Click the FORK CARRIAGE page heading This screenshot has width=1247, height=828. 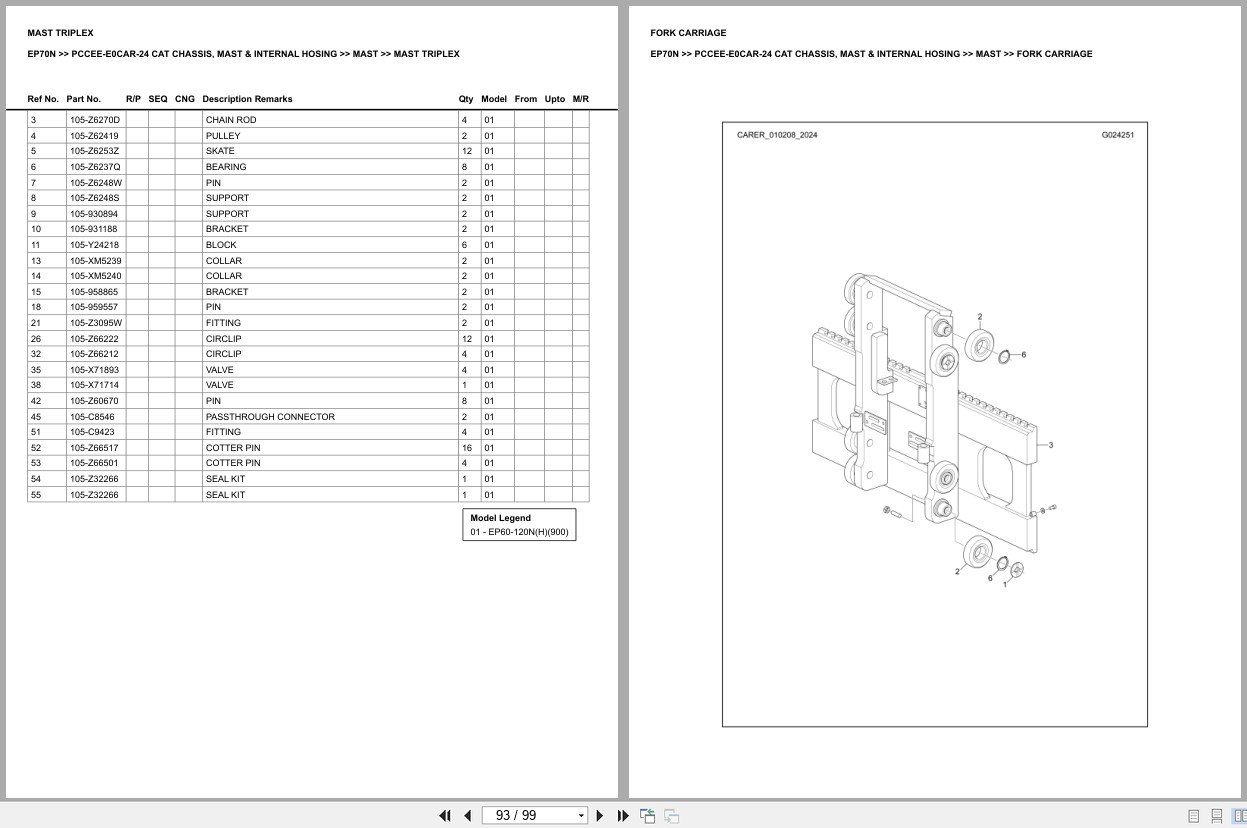pyautogui.click(x=688, y=33)
